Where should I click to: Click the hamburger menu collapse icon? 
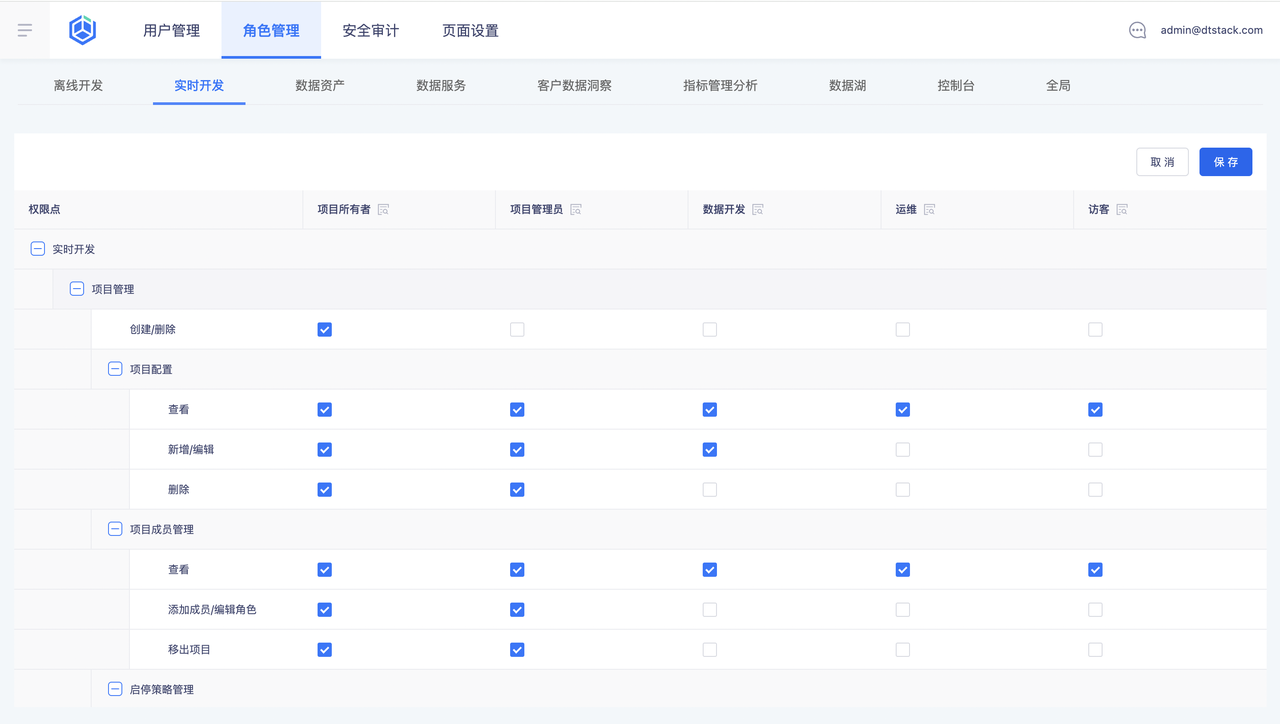(25, 30)
